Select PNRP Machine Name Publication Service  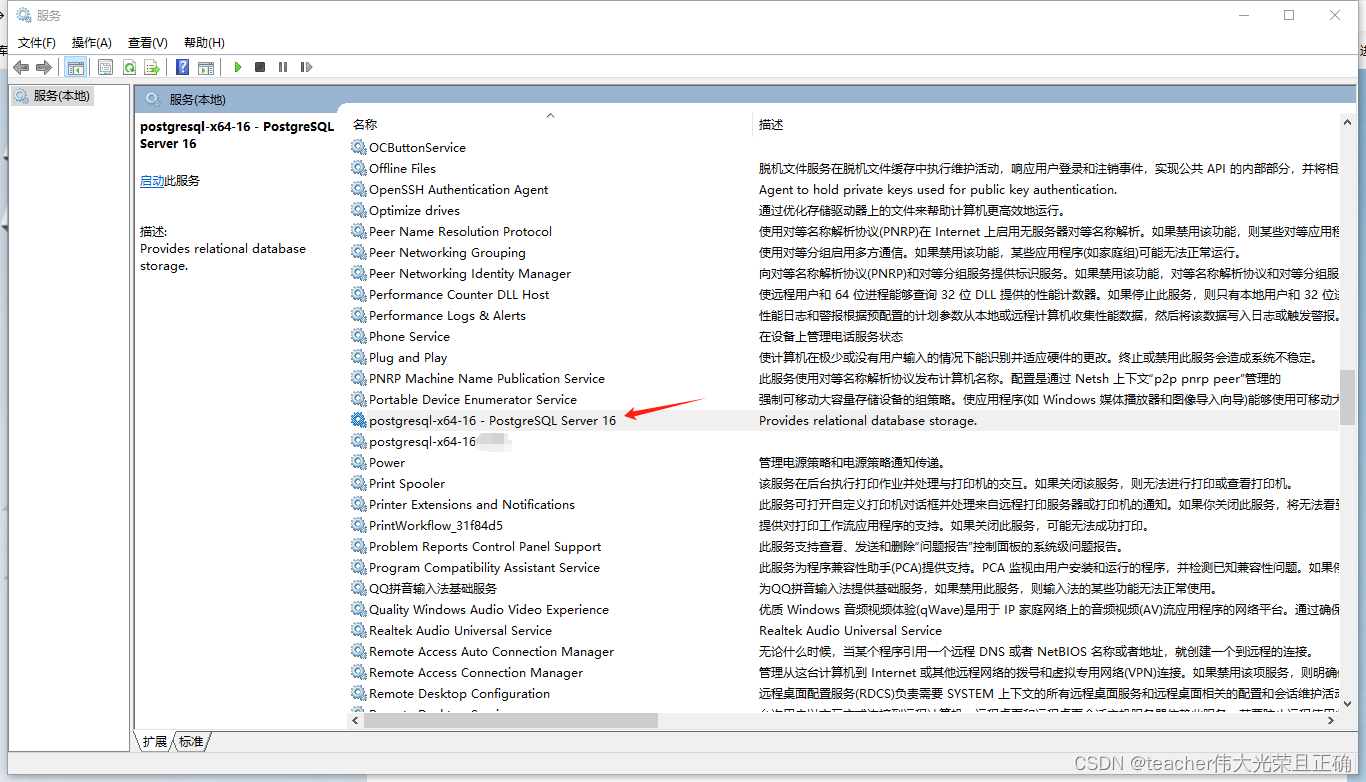pyautogui.click(x=487, y=378)
